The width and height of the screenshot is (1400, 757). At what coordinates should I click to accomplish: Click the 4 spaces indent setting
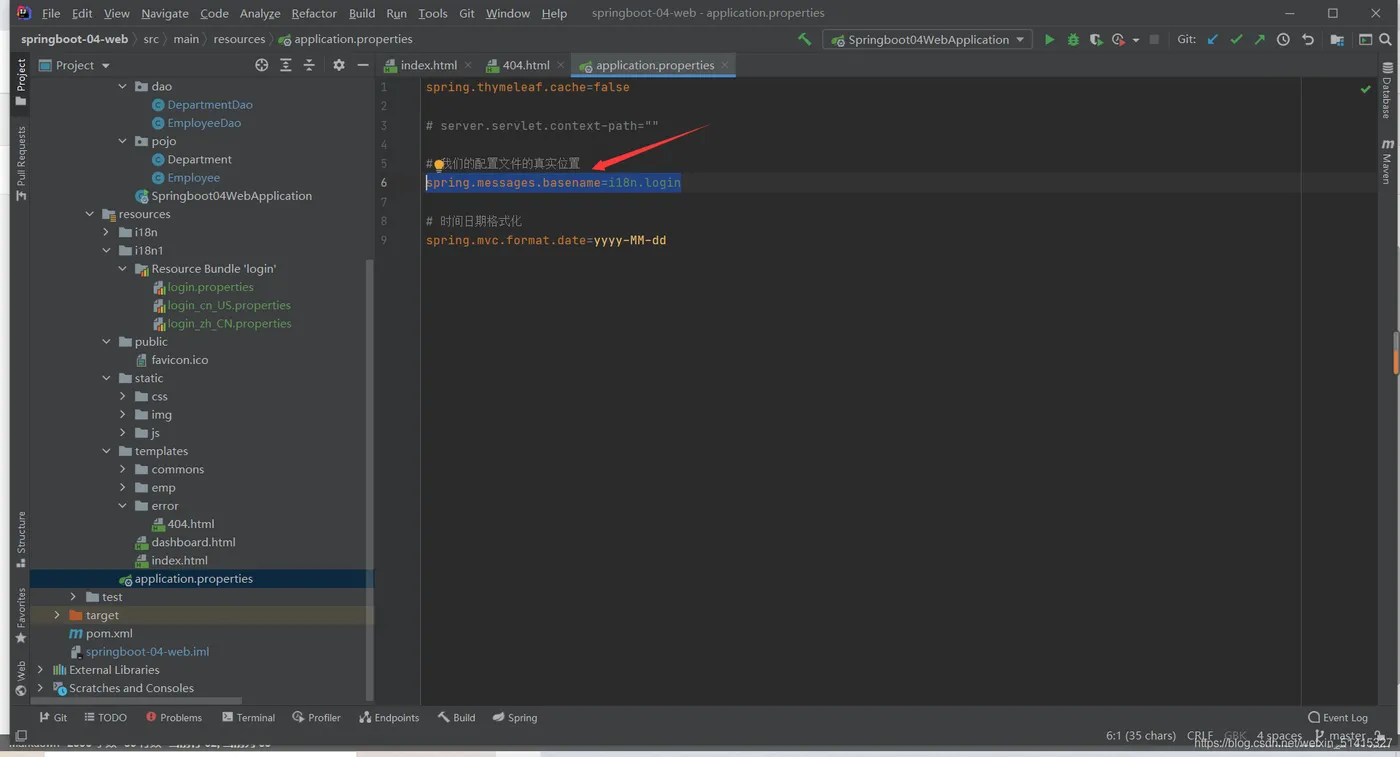click(1279, 735)
